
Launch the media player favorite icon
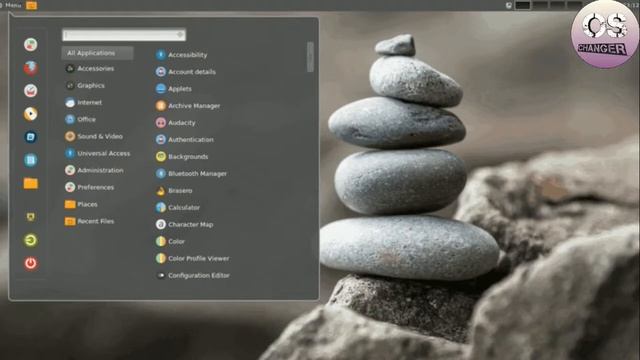point(31,114)
